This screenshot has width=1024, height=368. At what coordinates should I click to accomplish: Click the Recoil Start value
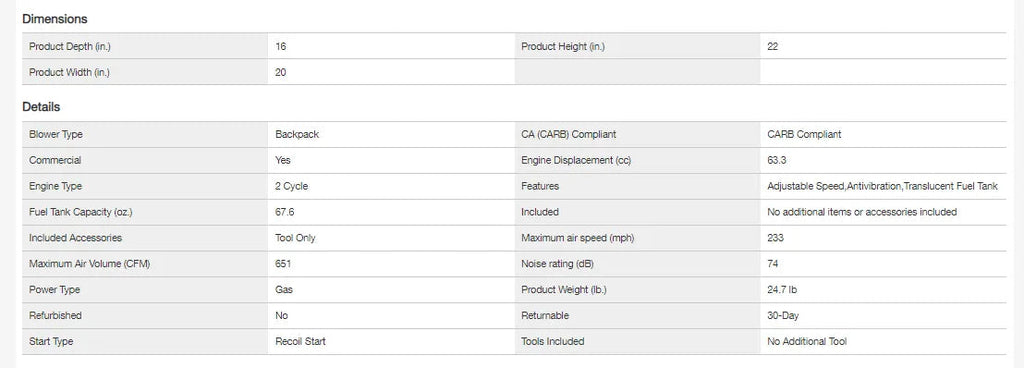coord(300,342)
